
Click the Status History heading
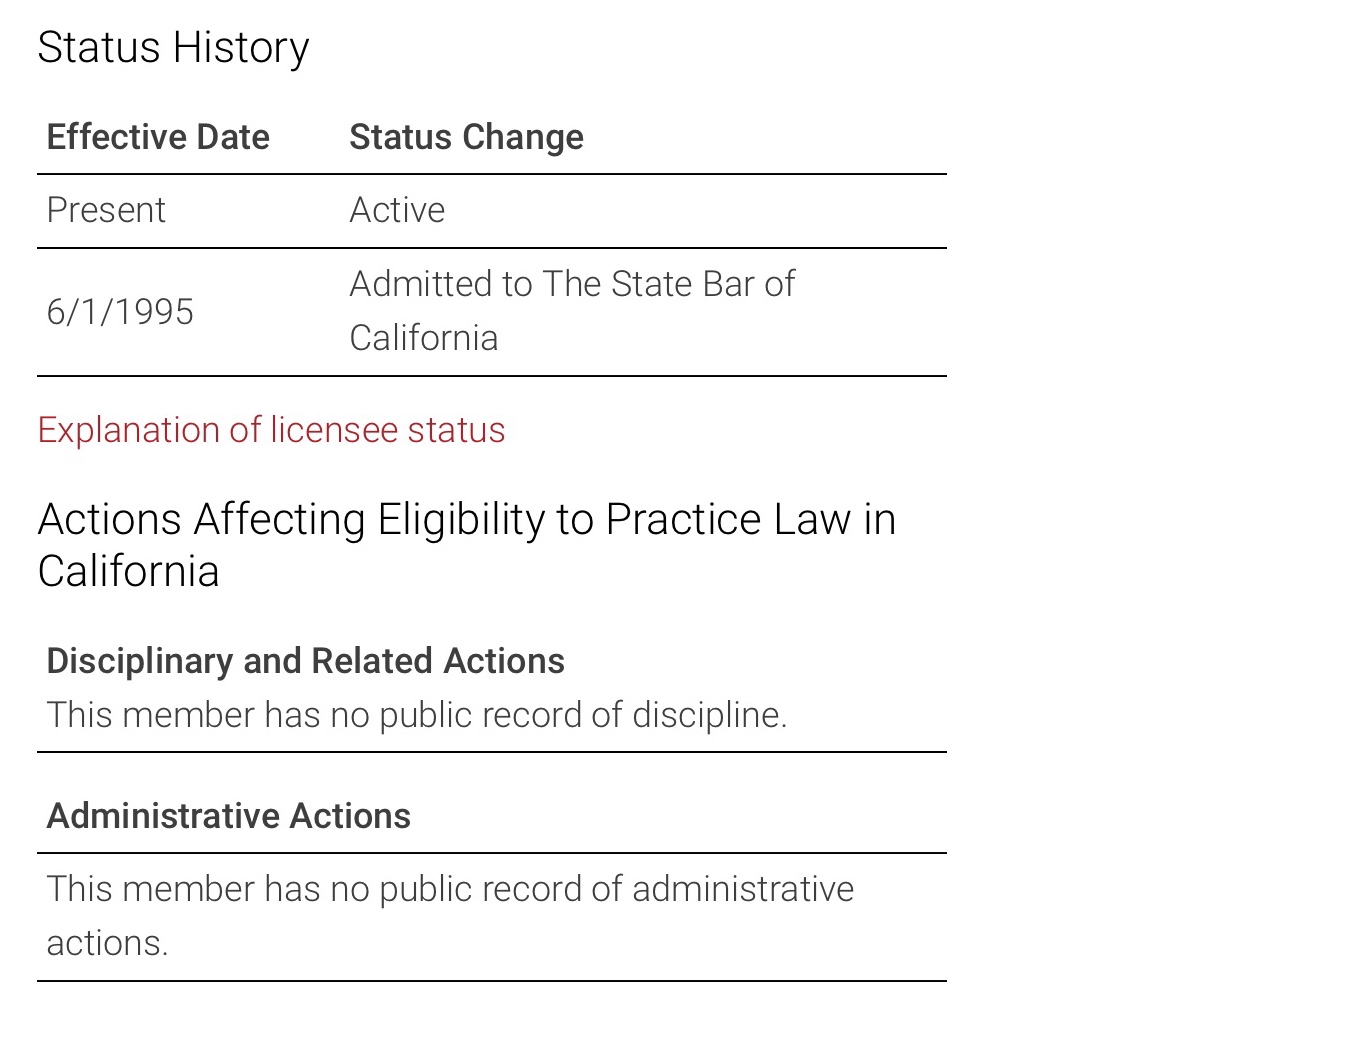pos(173,48)
